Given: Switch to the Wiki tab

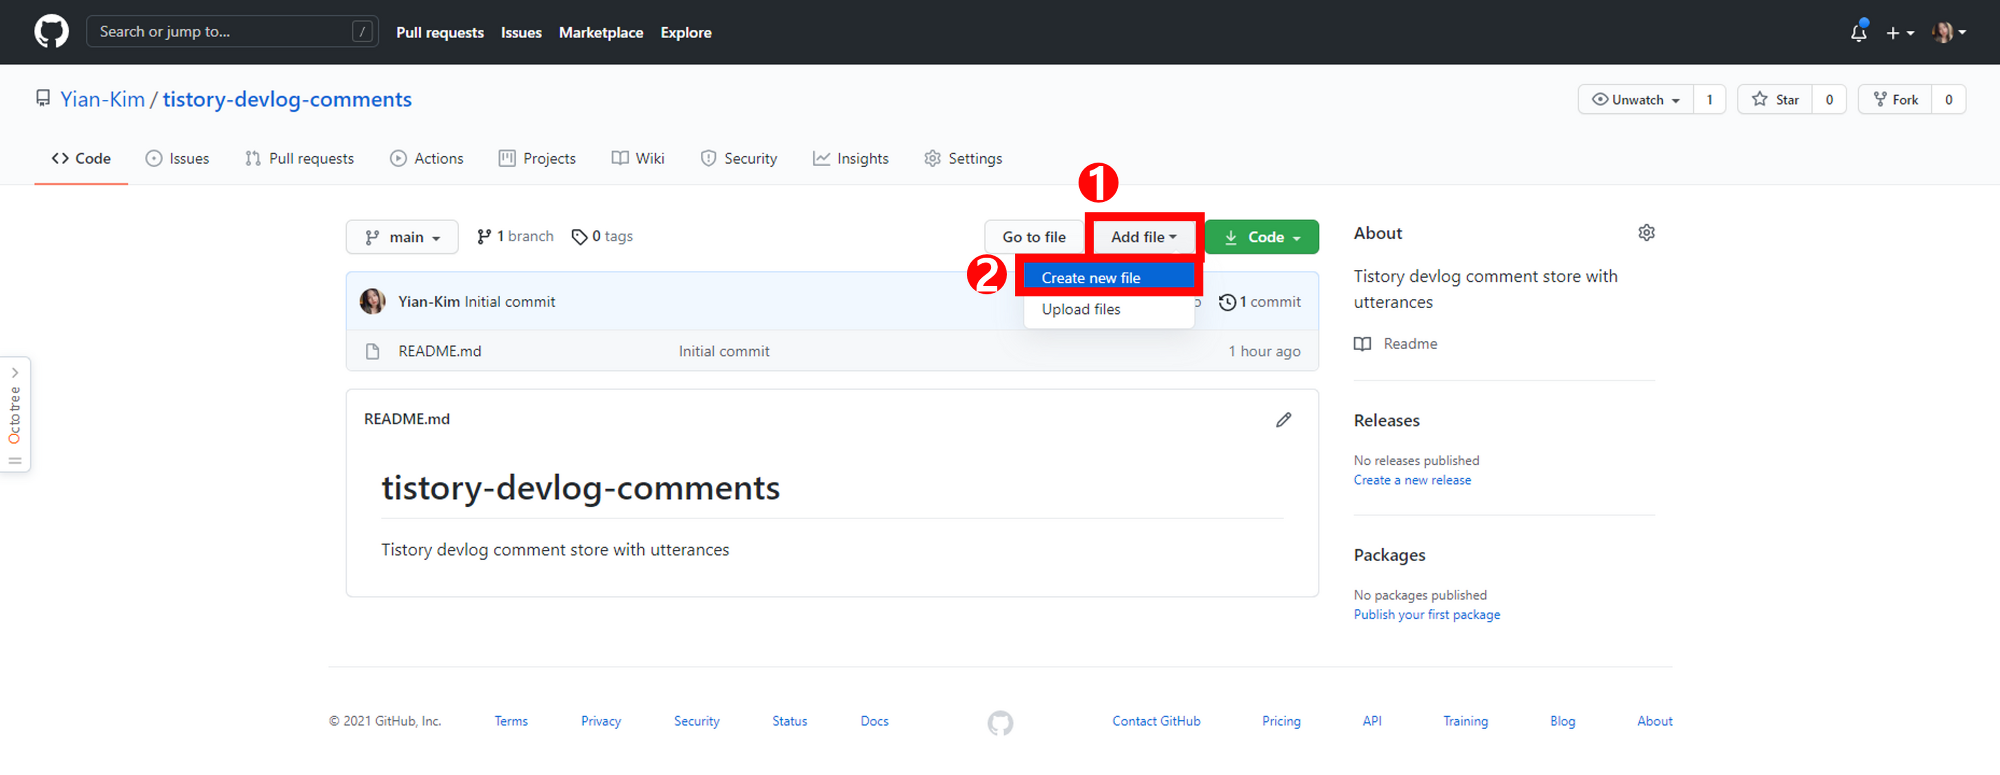Looking at the screenshot, I should coord(638,158).
